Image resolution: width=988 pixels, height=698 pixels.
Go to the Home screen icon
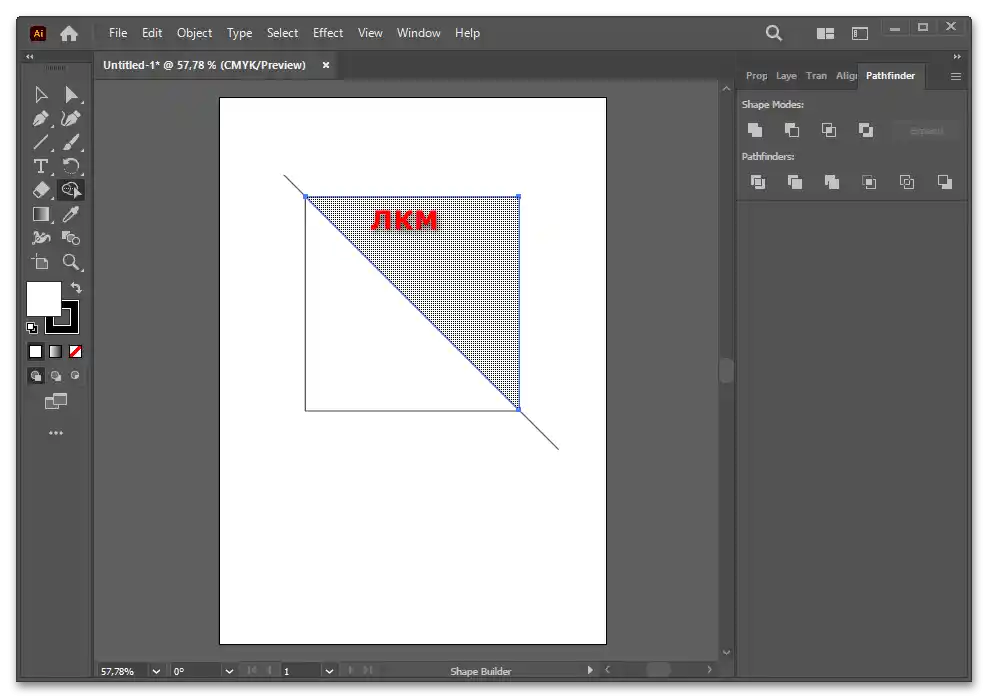pos(69,33)
